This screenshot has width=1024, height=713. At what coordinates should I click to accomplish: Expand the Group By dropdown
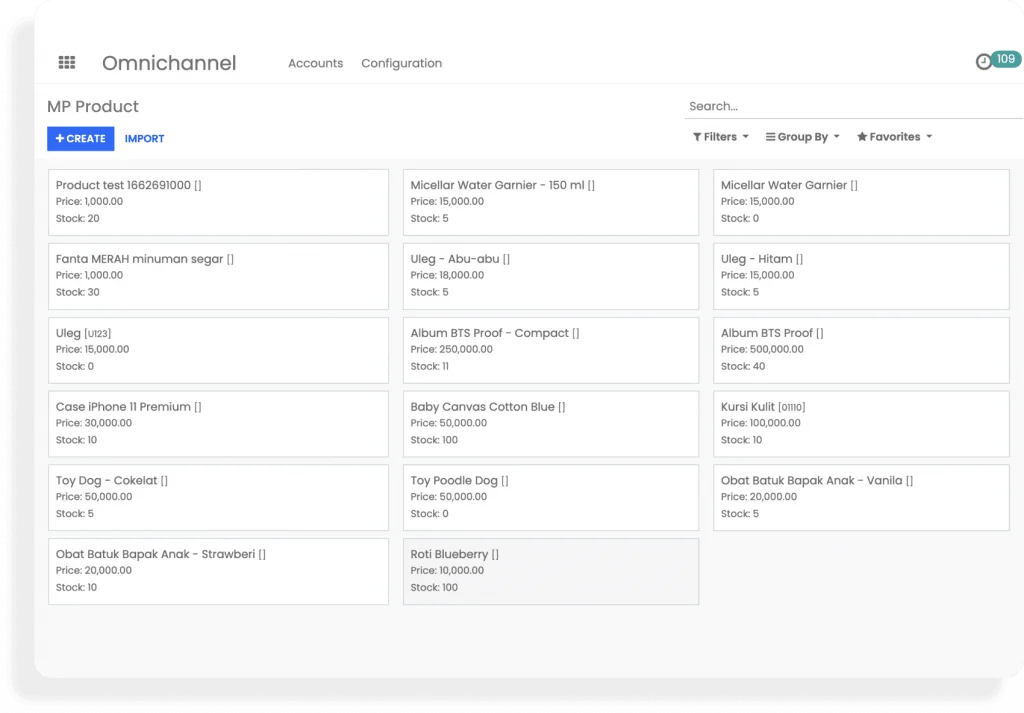click(x=803, y=137)
